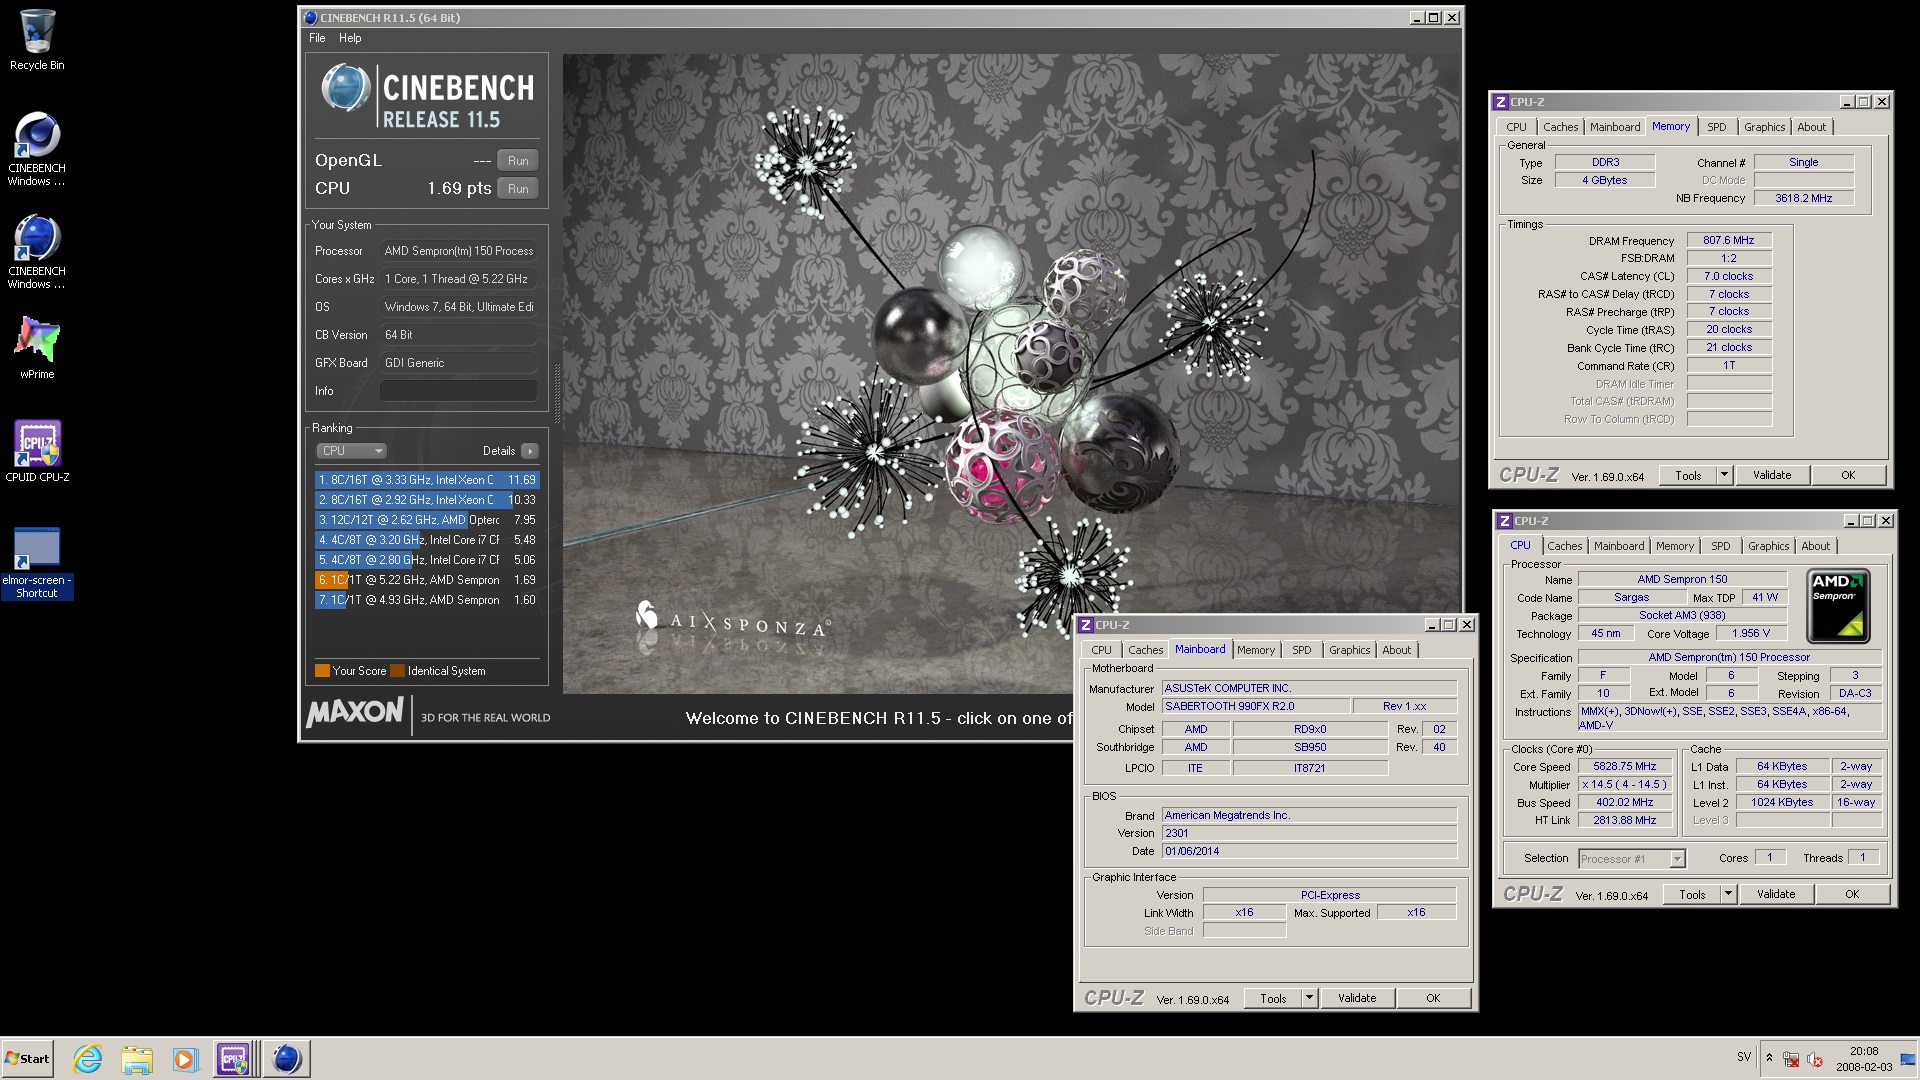Viewport: 1920px width, 1080px height.
Task: Open the Help menu in CINEBENCH
Action: pos(350,38)
